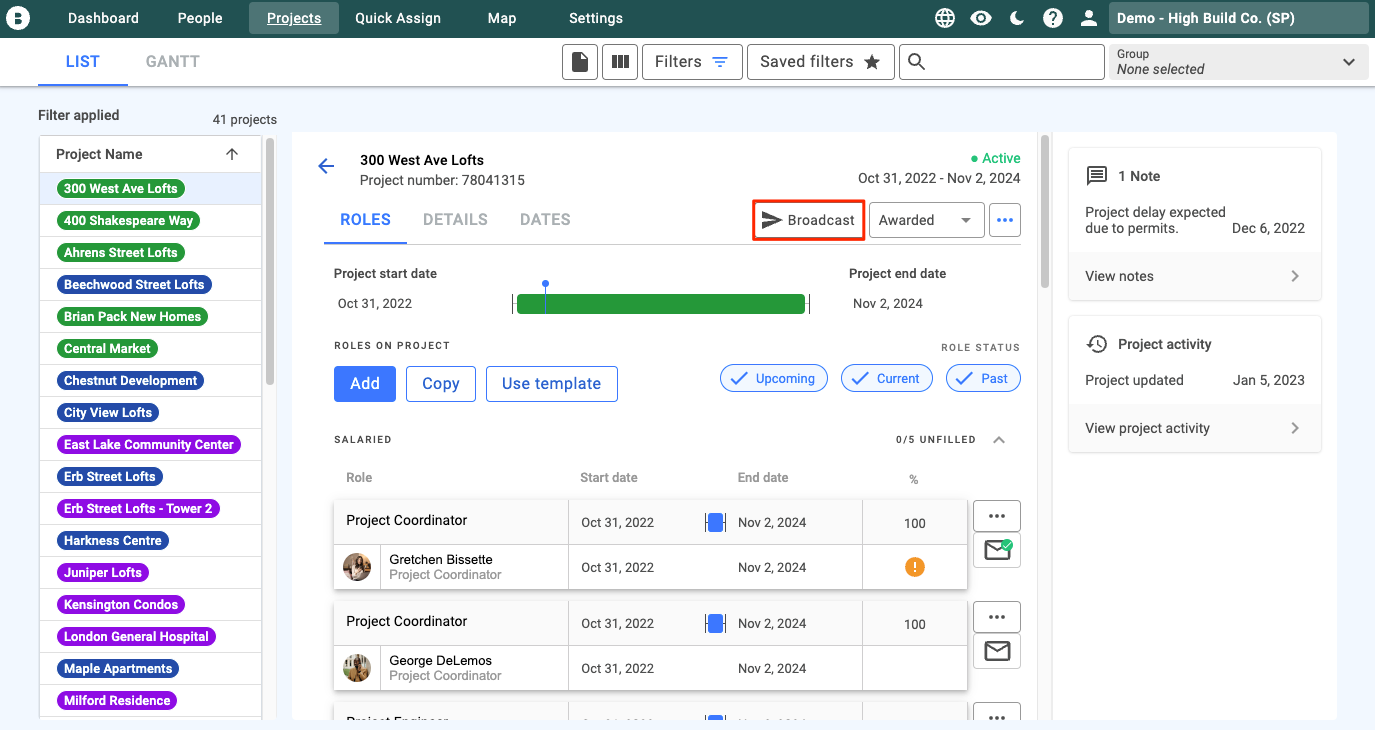Toggle the Past role status chip
The width and height of the screenshot is (1375, 730).
click(983, 378)
